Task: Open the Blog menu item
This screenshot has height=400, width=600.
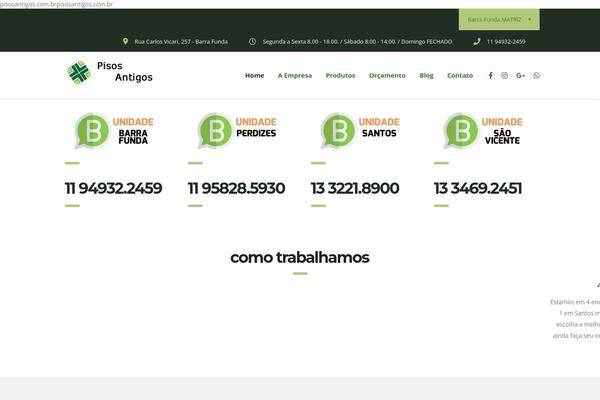Action: click(x=426, y=75)
